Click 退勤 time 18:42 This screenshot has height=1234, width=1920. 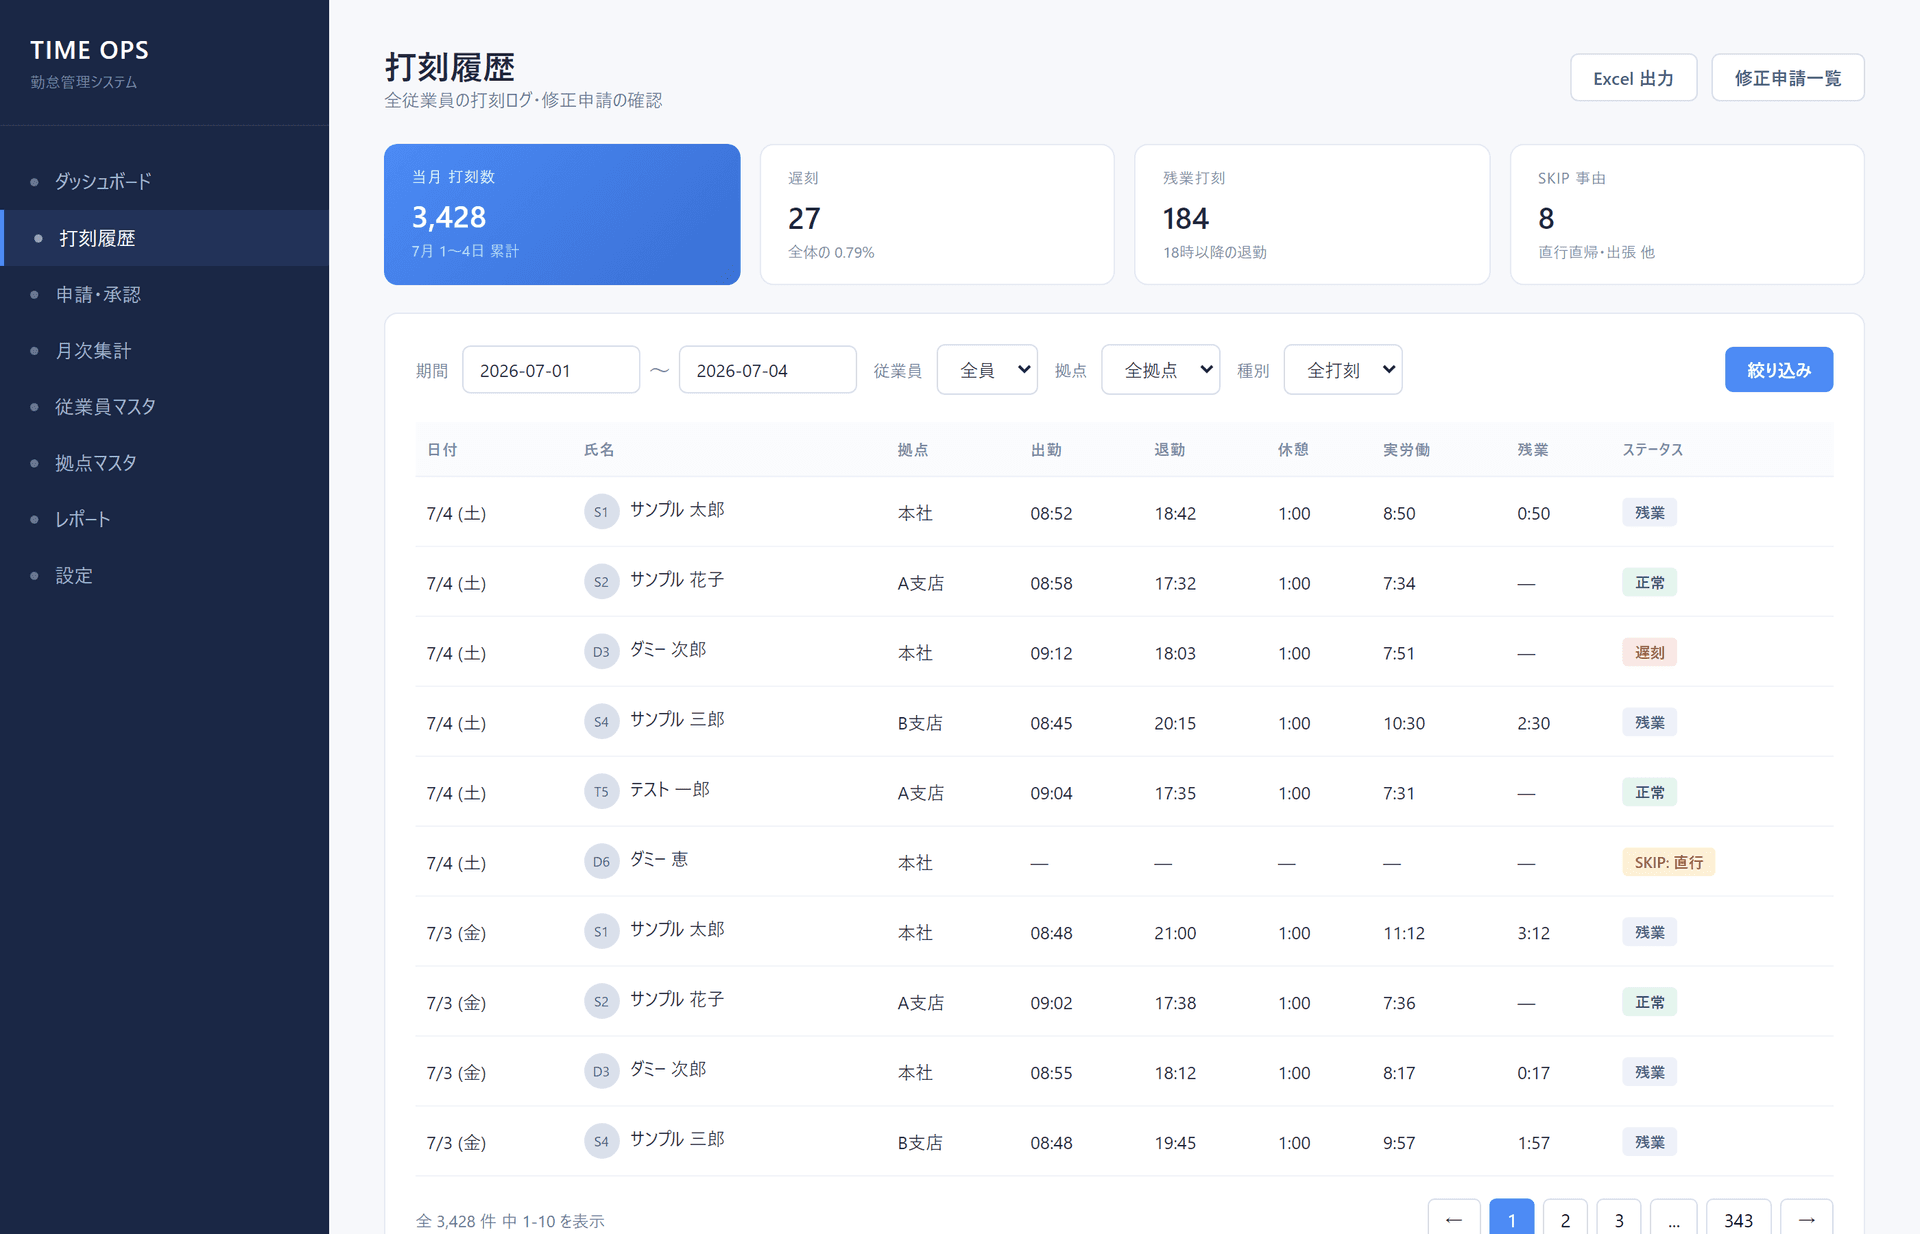coord(1175,513)
